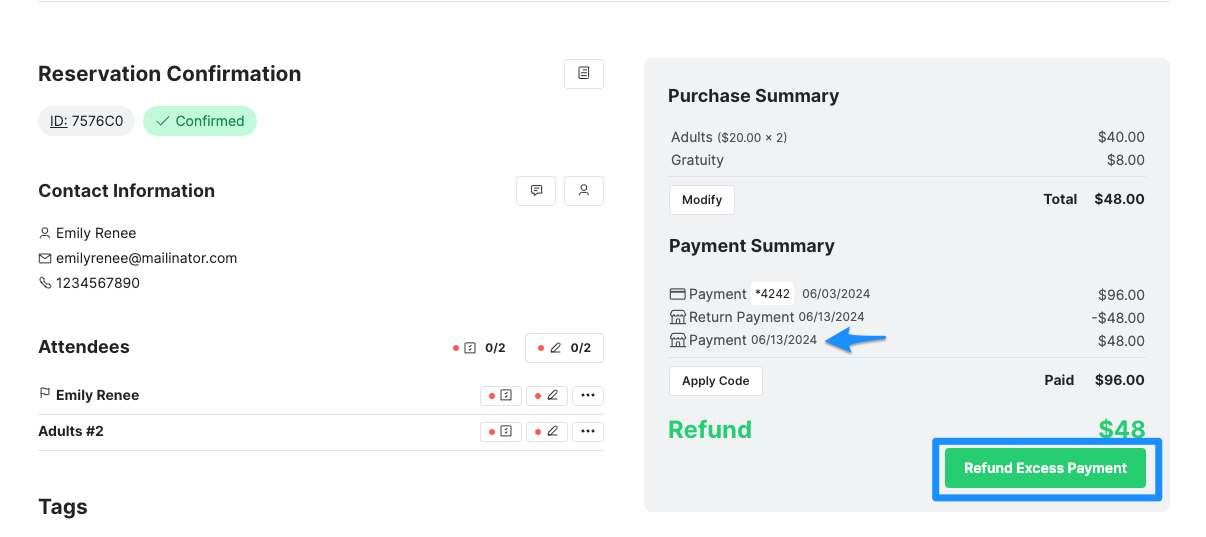Image resolution: width=1206 pixels, height=537 pixels.
Task: Click the Adults $40.00 amount
Action: (x=1121, y=137)
